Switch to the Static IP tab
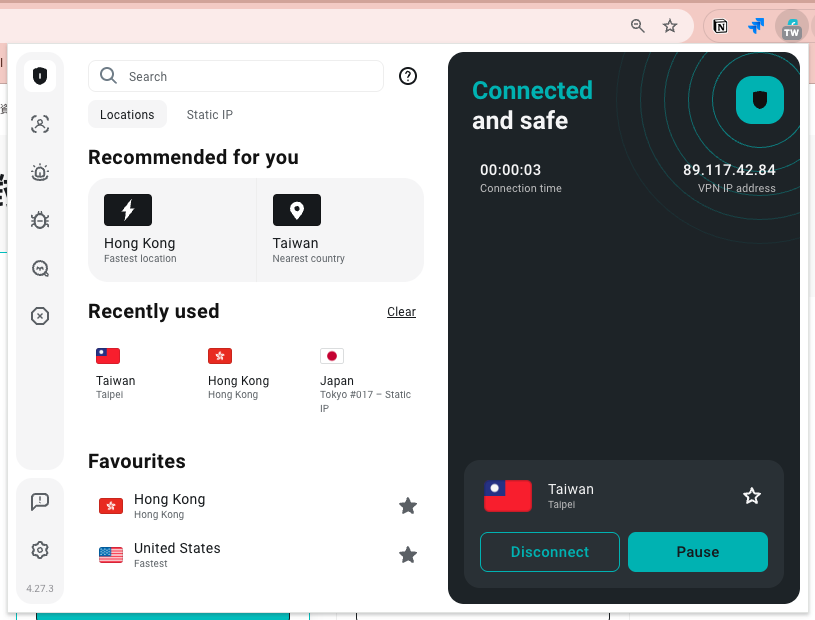Viewport: 815px width, 620px height. tap(209, 114)
